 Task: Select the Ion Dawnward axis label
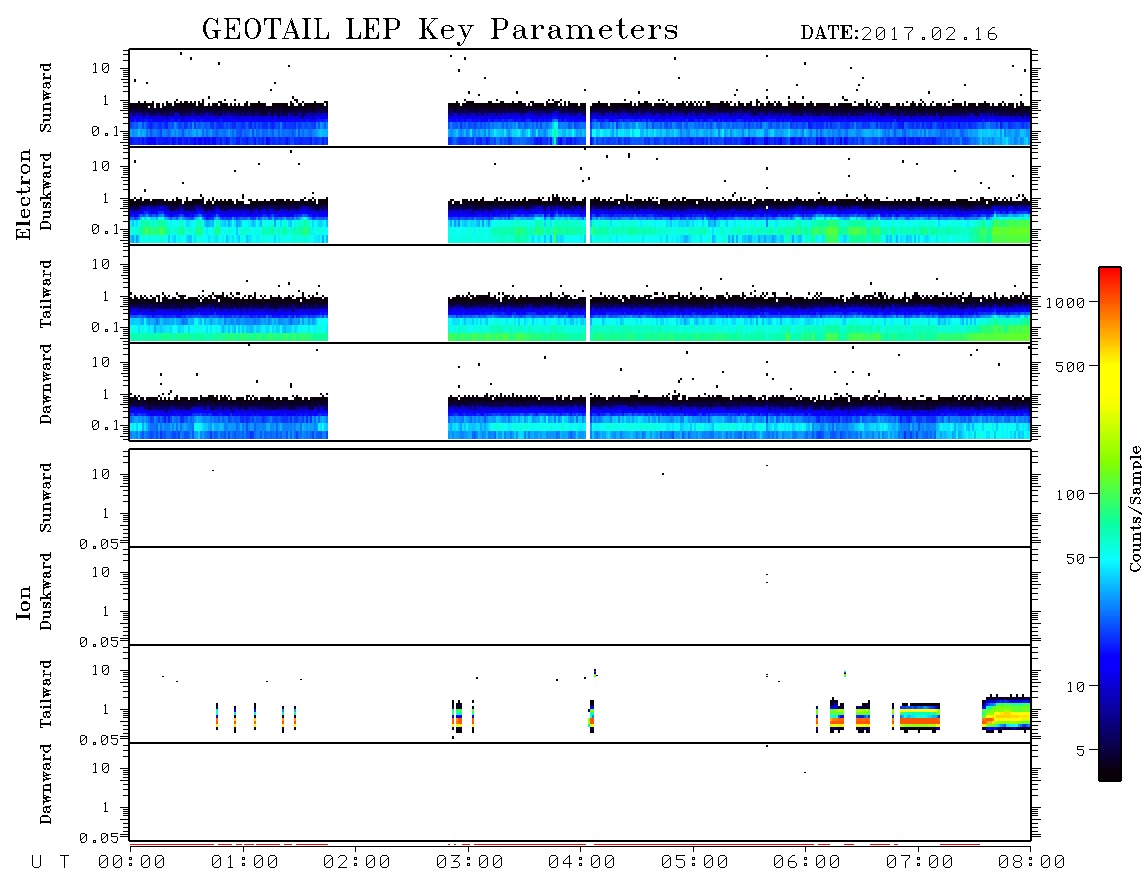[x=46, y=784]
